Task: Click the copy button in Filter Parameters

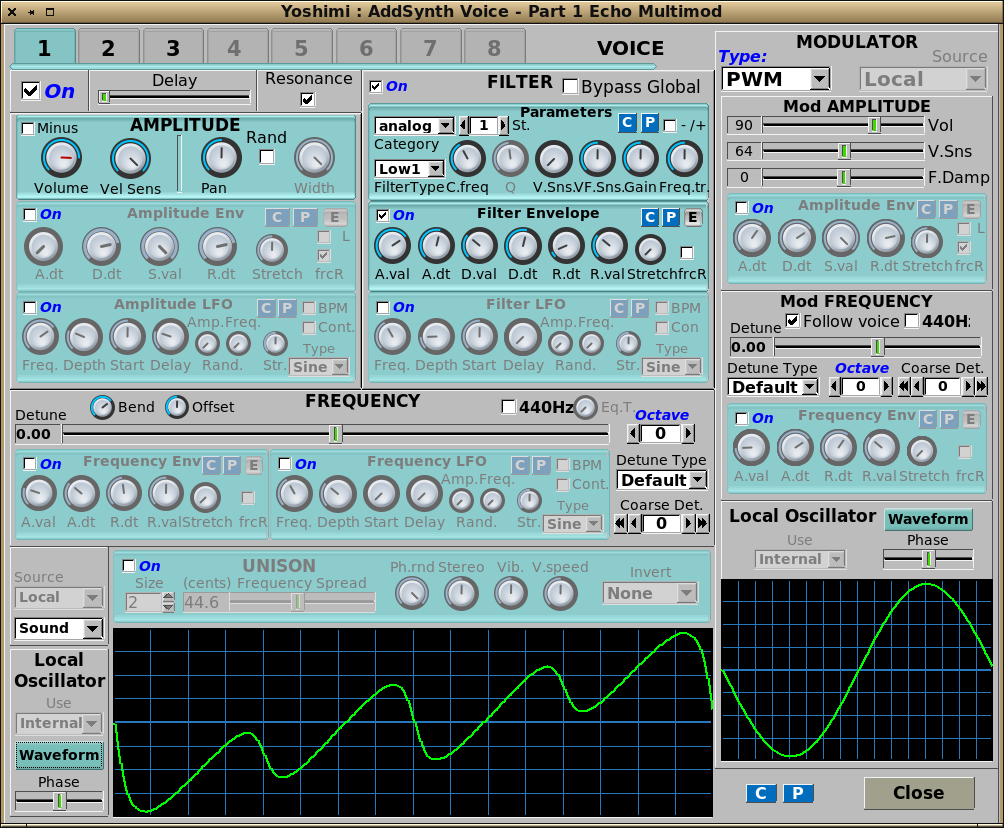Action: click(627, 123)
